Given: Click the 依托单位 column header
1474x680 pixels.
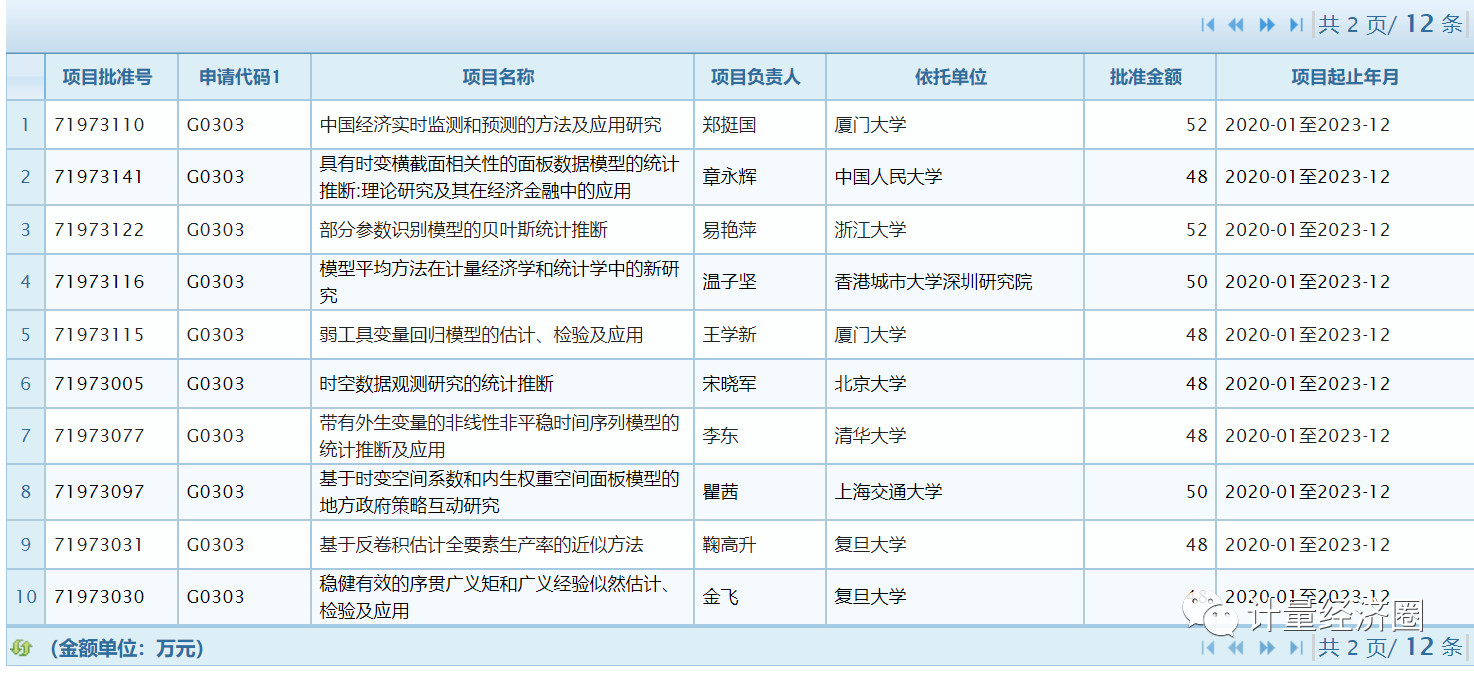Looking at the screenshot, I should coord(950,77).
